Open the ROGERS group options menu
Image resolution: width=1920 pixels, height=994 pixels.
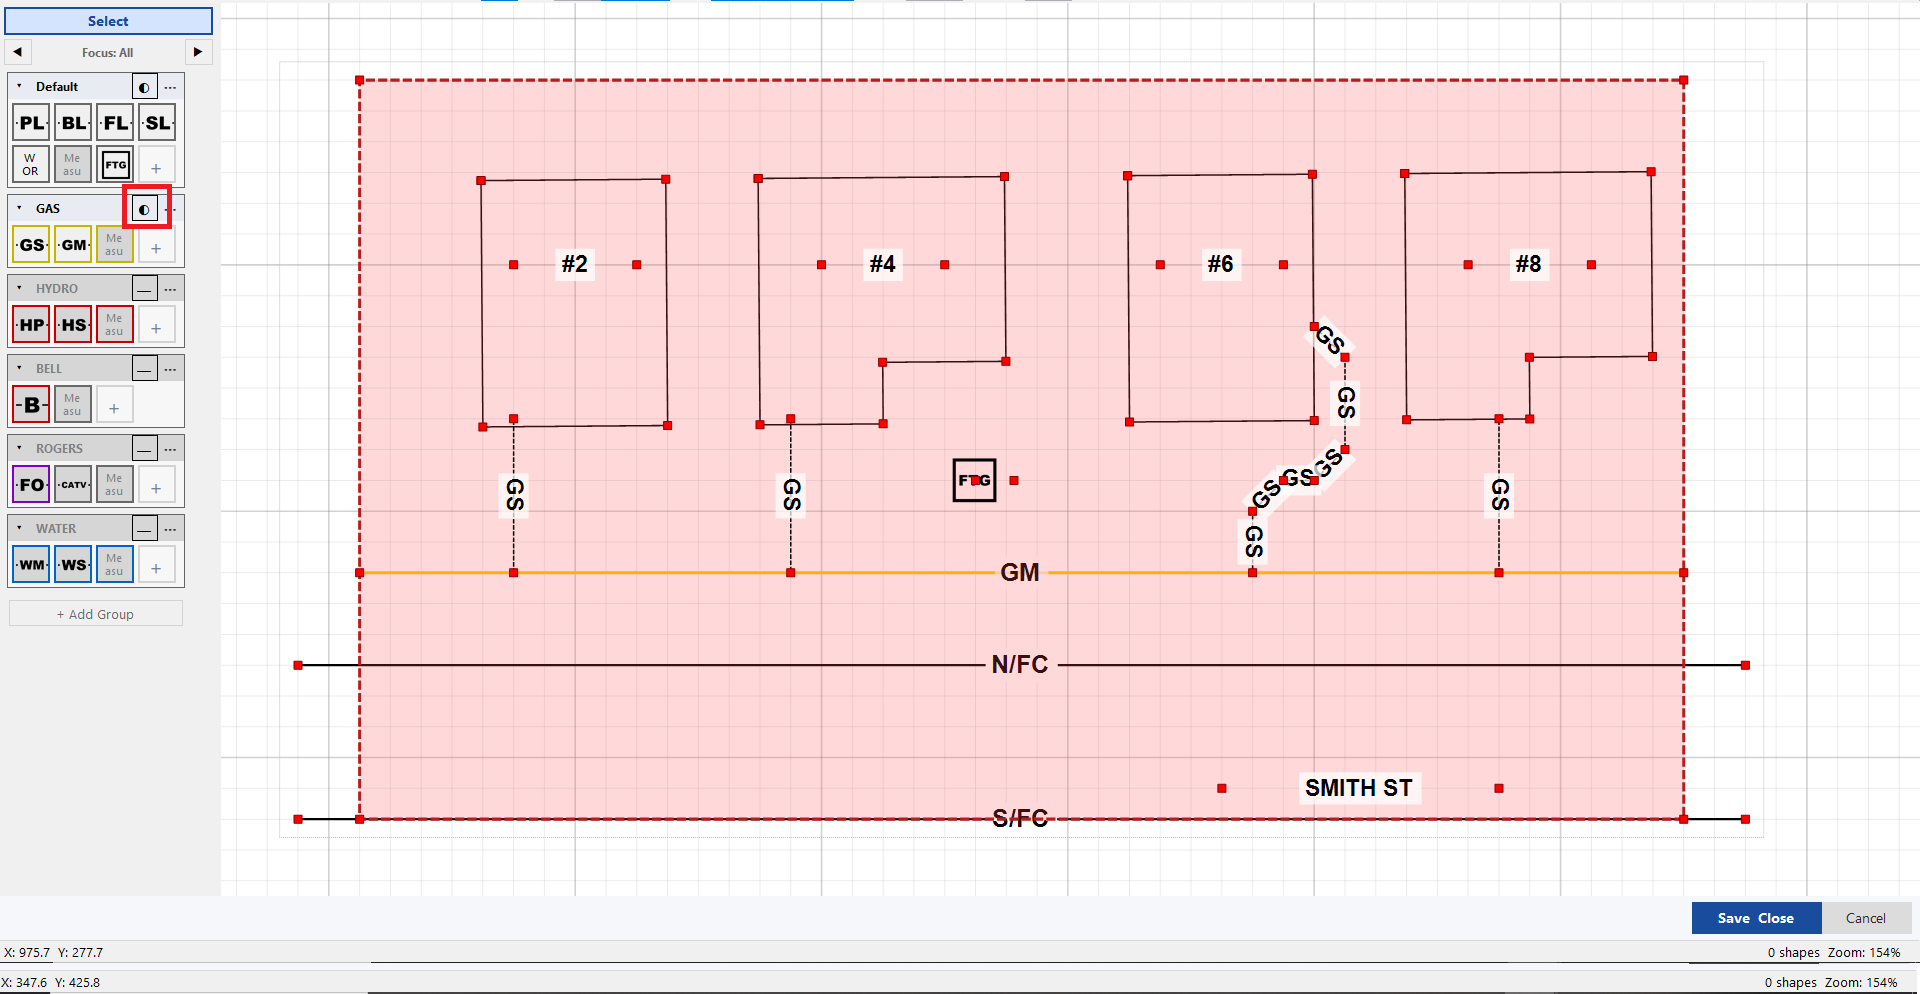tap(171, 449)
